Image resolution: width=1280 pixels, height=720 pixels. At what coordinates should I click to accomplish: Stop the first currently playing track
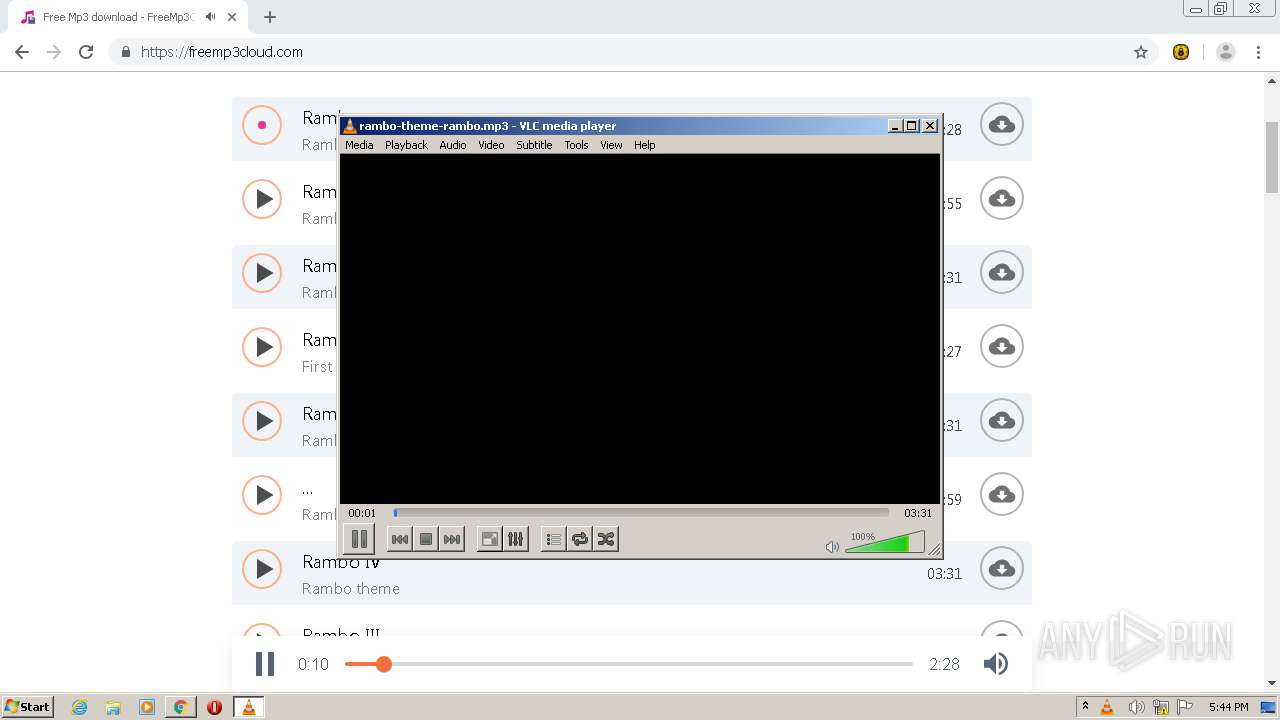[x=262, y=125]
